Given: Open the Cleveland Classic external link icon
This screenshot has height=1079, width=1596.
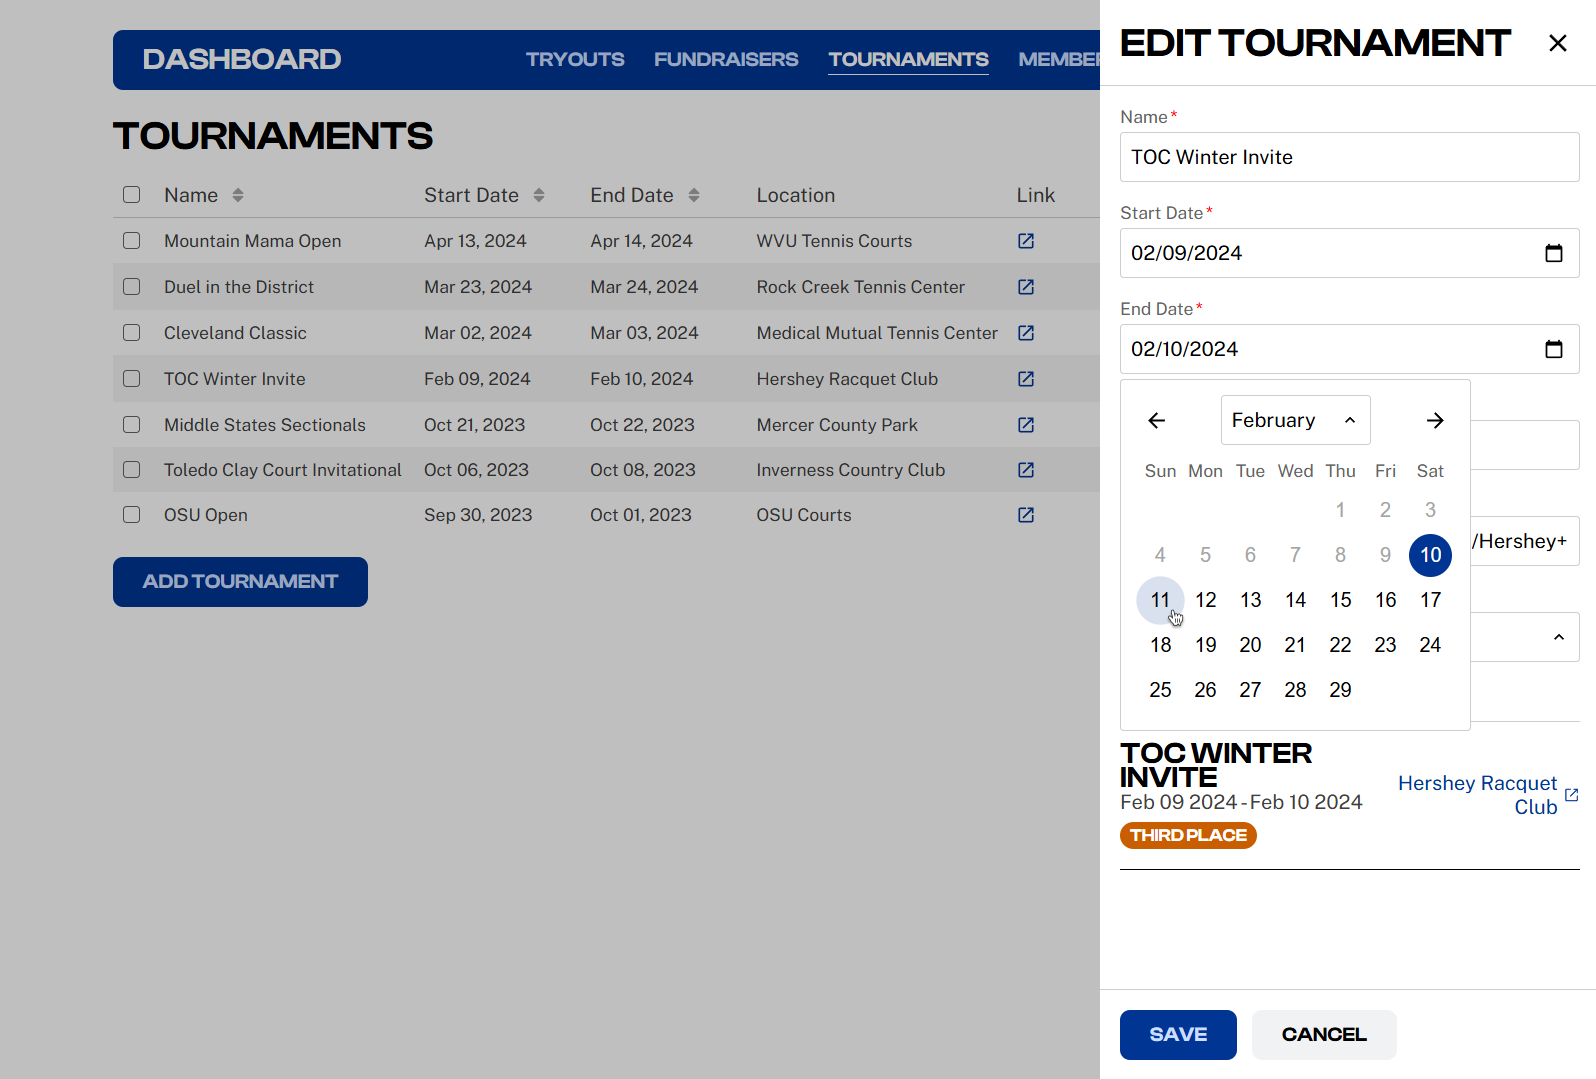Looking at the screenshot, I should pyautogui.click(x=1026, y=333).
